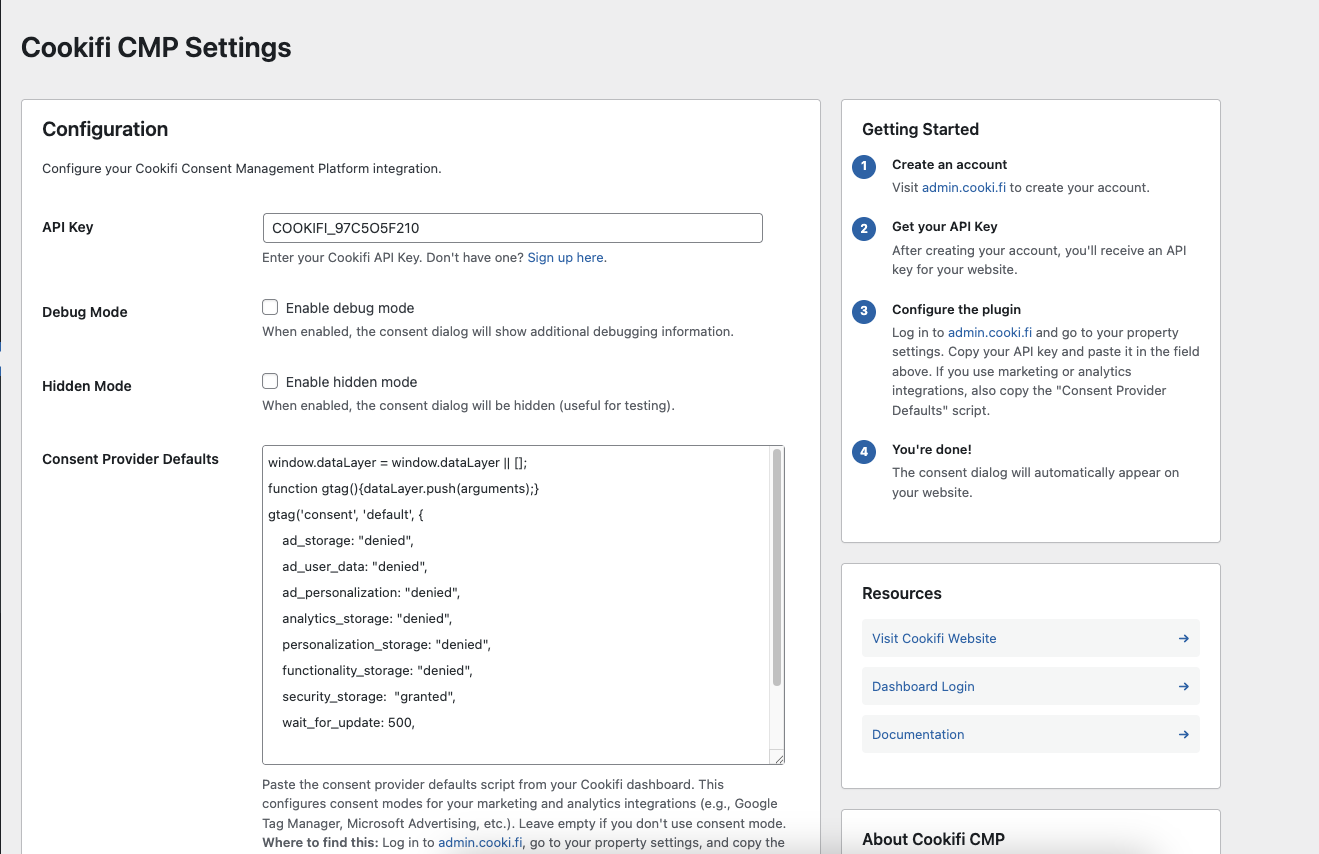Open admin.cooki.fi link under Create an account
Viewport: 1319px width, 854px height.
[x=964, y=187]
